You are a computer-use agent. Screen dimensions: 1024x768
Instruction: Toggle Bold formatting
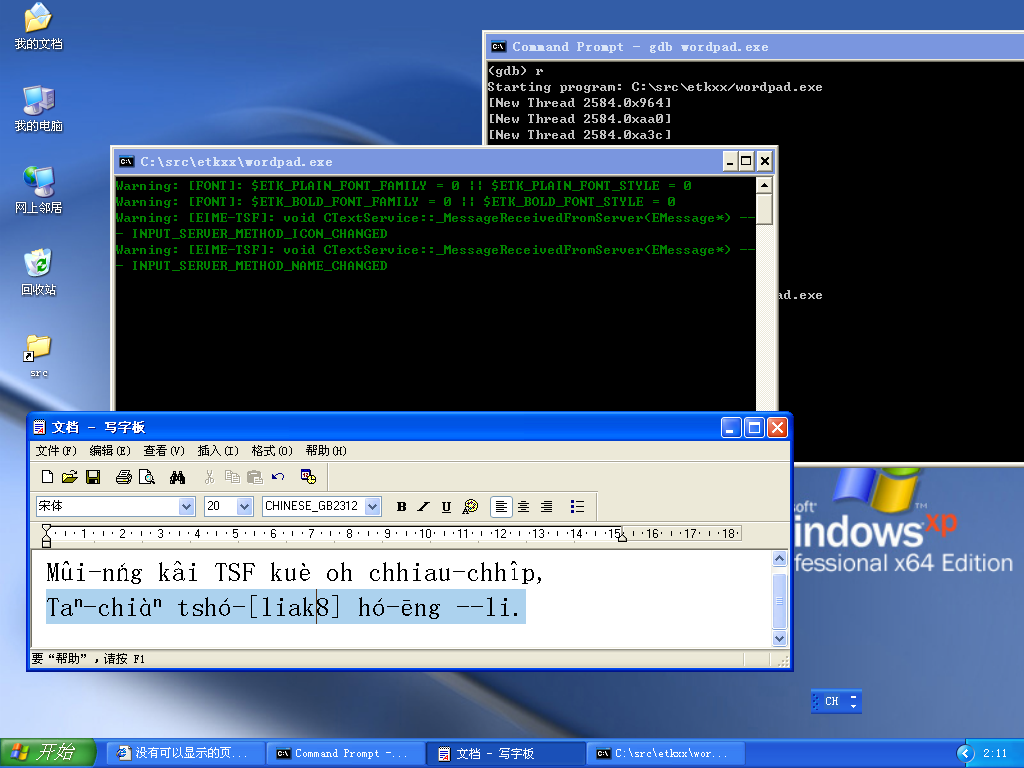[402, 507]
